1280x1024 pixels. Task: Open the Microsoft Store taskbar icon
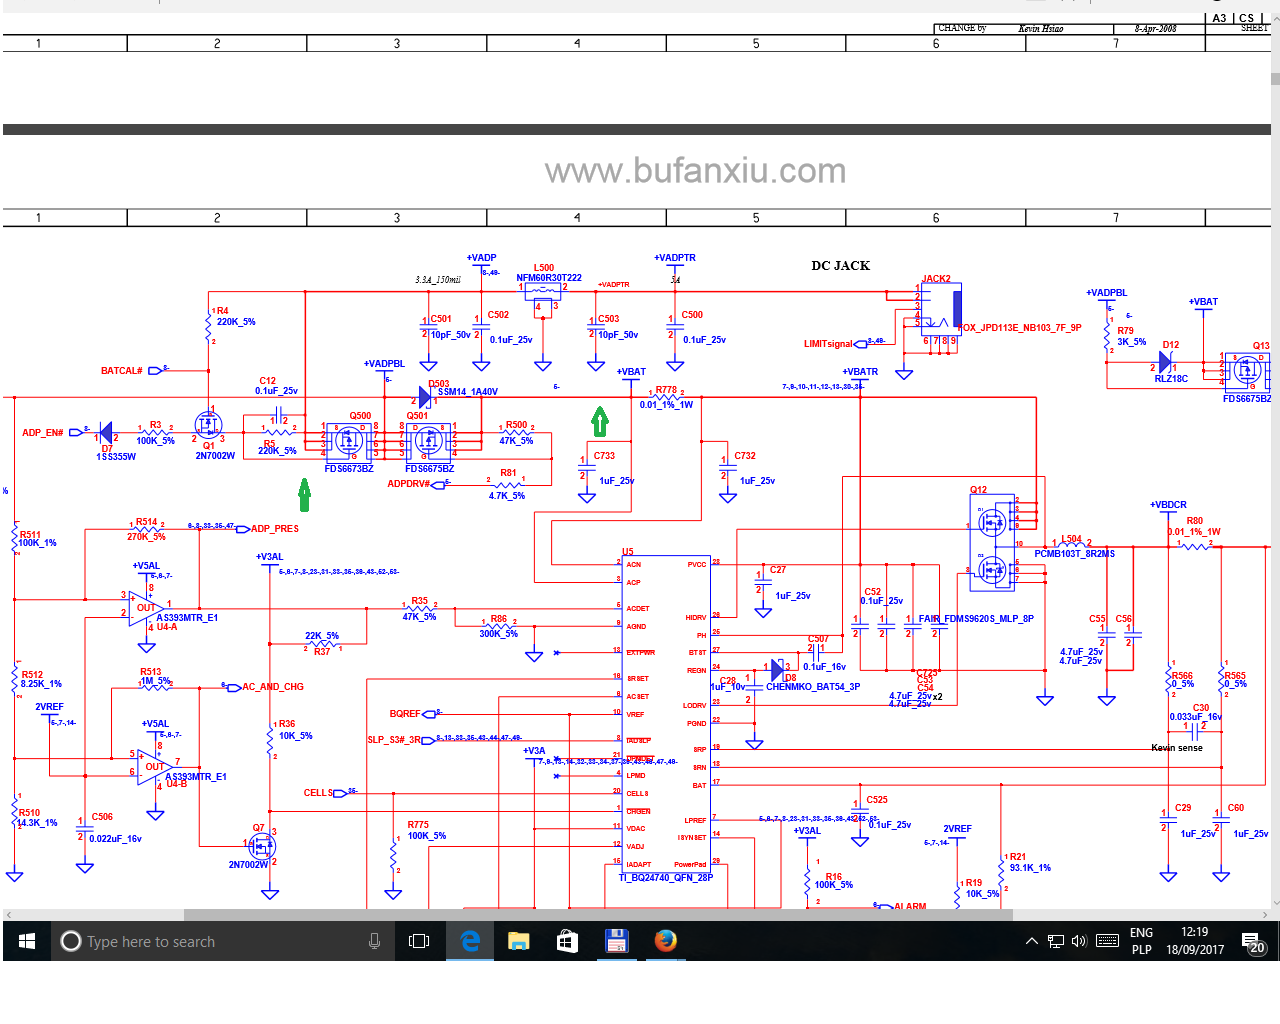click(x=567, y=941)
